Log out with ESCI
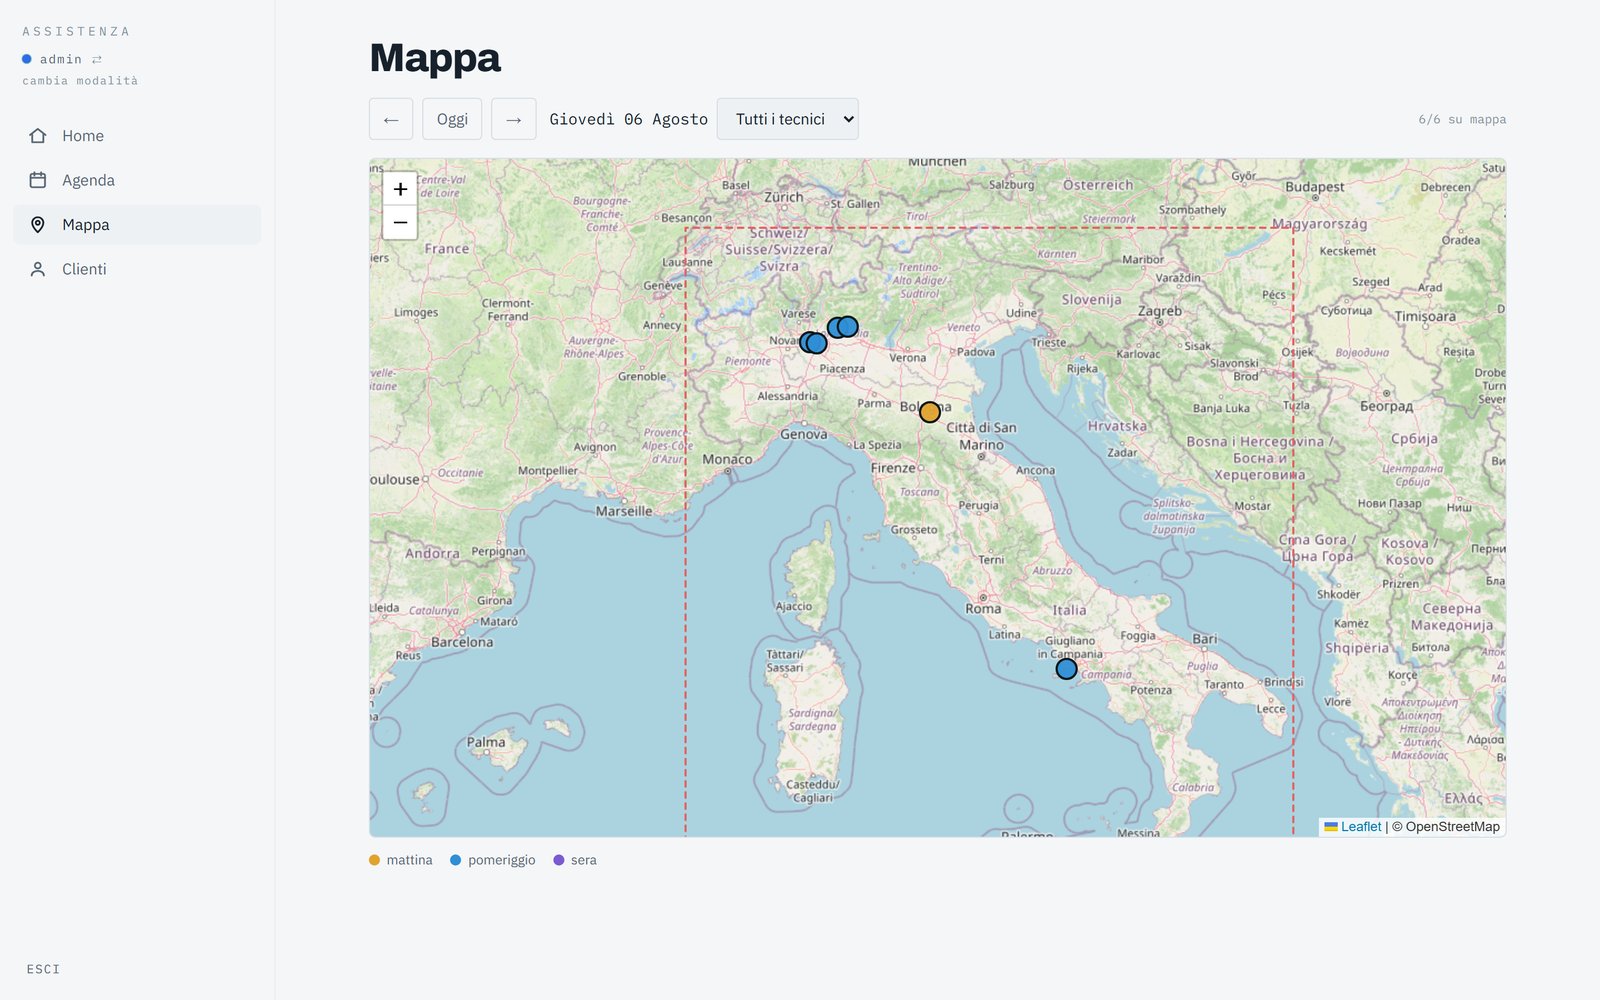Image resolution: width=1600 pixels, height=1000 pixels. (43, 969)
